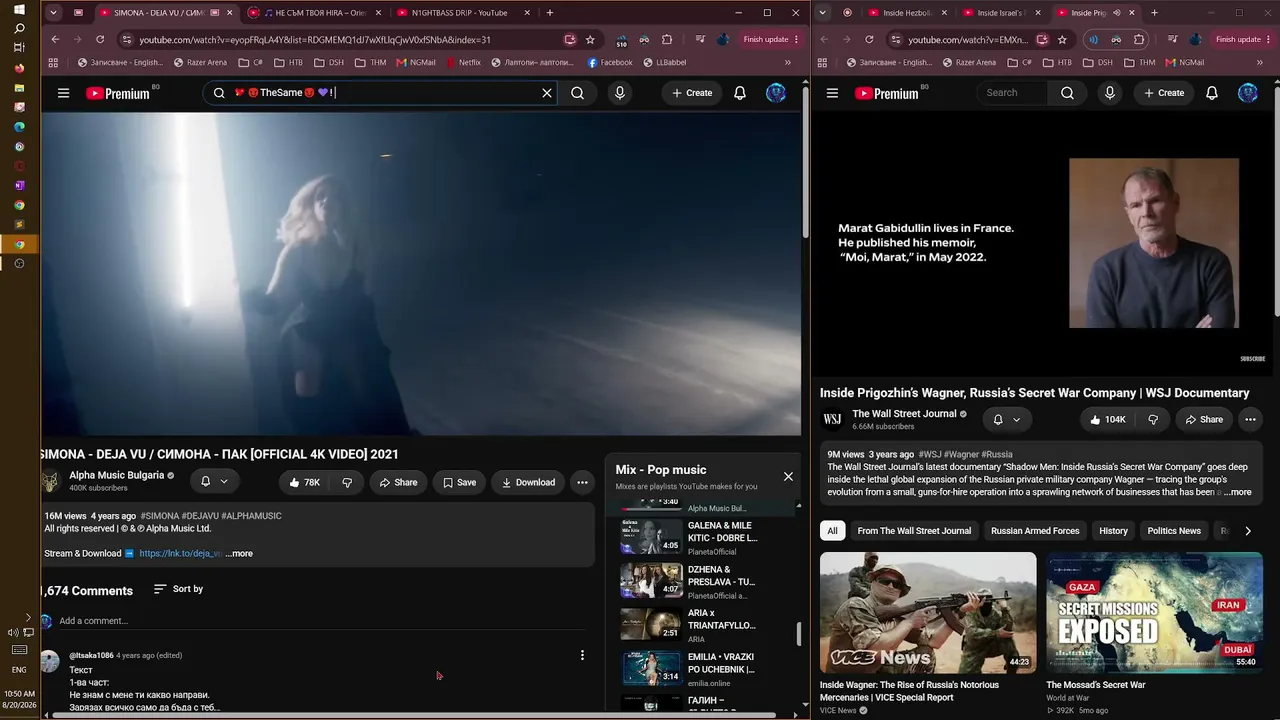Share the SIMONA - DEJA VU video
The image size is (1280, 720).
coord(398,482)
